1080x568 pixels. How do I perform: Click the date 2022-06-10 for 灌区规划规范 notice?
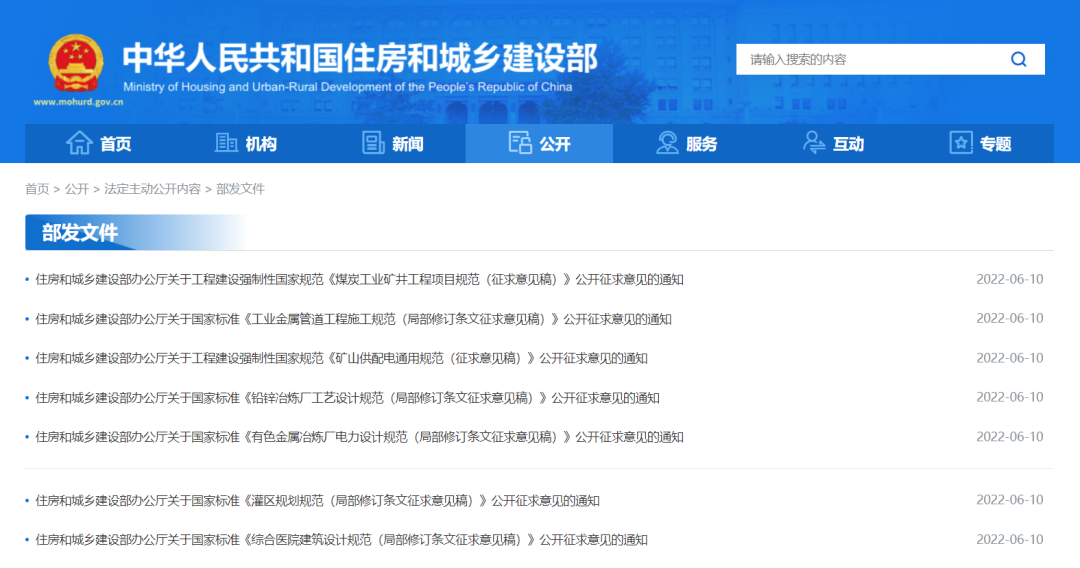pos(1010,500)
